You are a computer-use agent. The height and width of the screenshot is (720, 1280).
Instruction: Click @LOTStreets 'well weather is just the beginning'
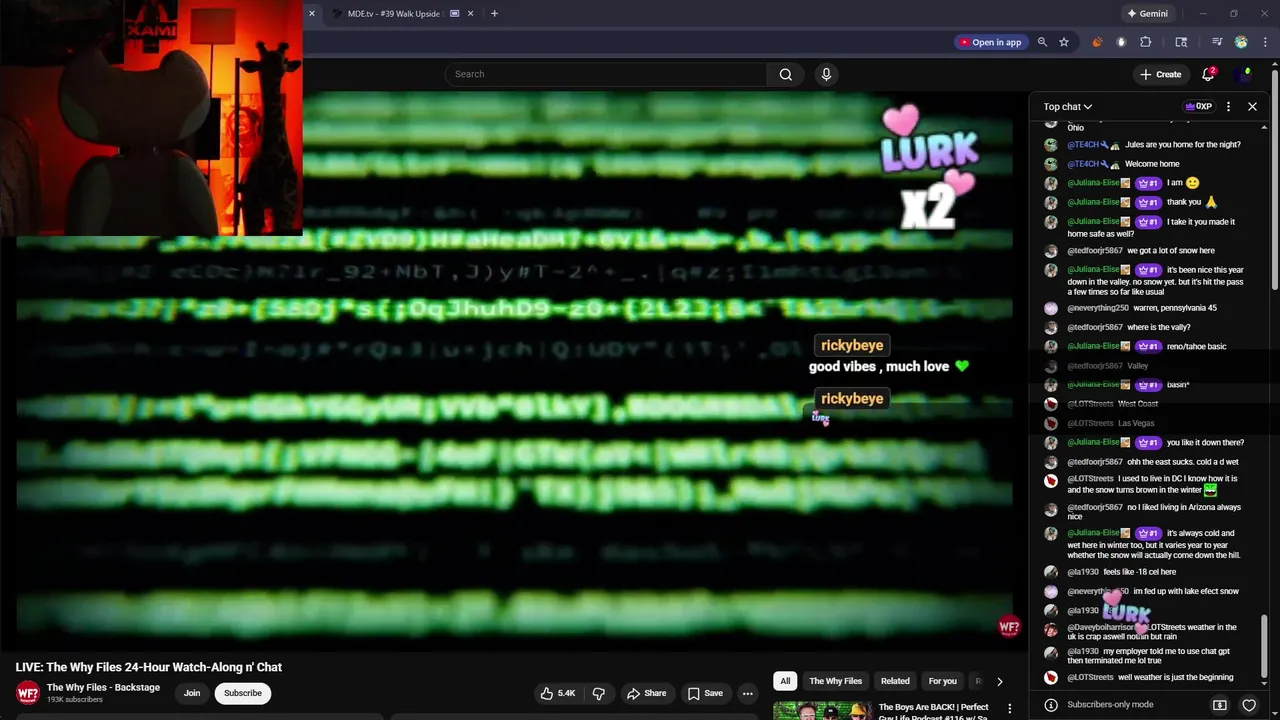point(1150,677)
